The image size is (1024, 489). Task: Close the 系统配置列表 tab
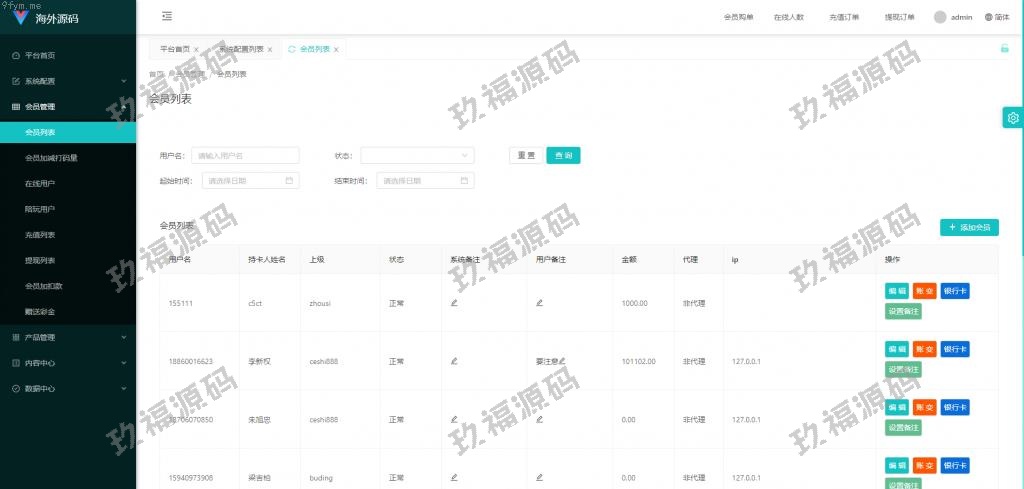tap(270, 49)
